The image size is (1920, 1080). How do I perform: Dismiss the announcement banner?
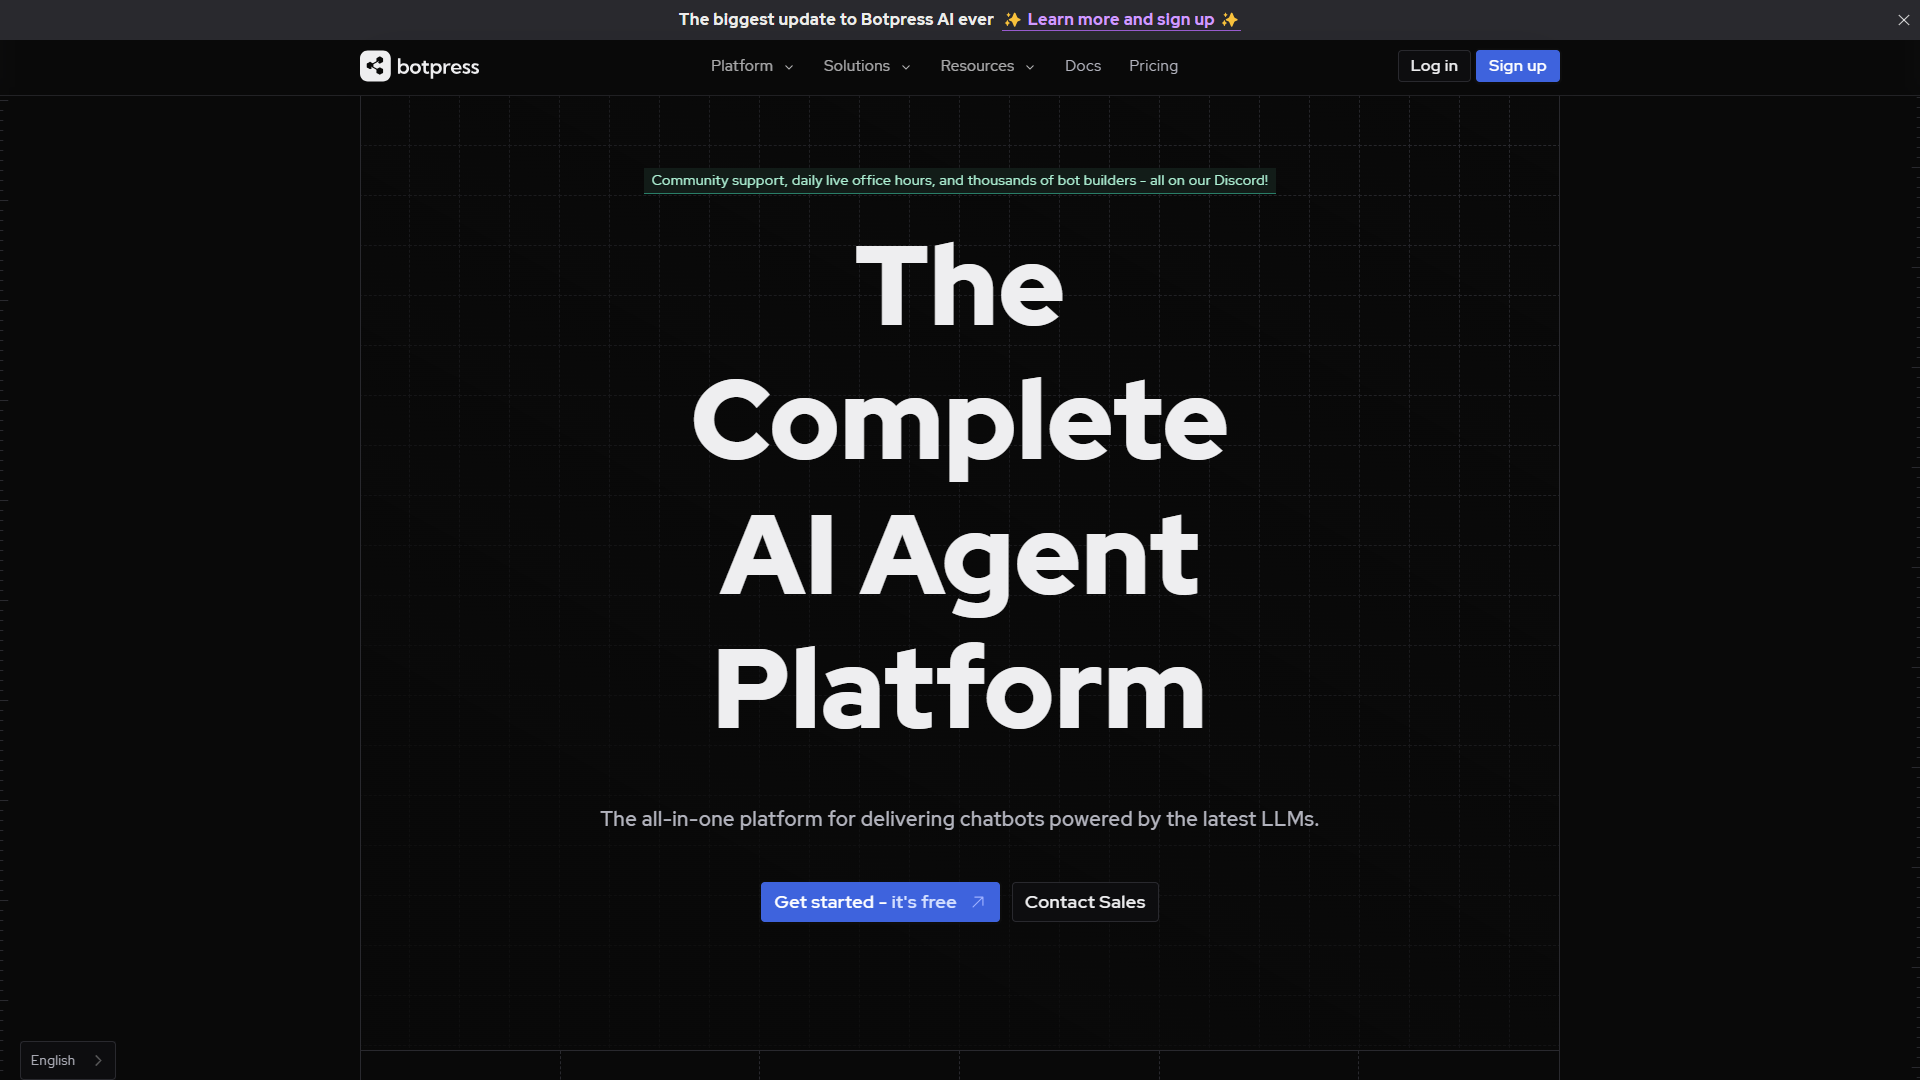(x=1904, y=19)
